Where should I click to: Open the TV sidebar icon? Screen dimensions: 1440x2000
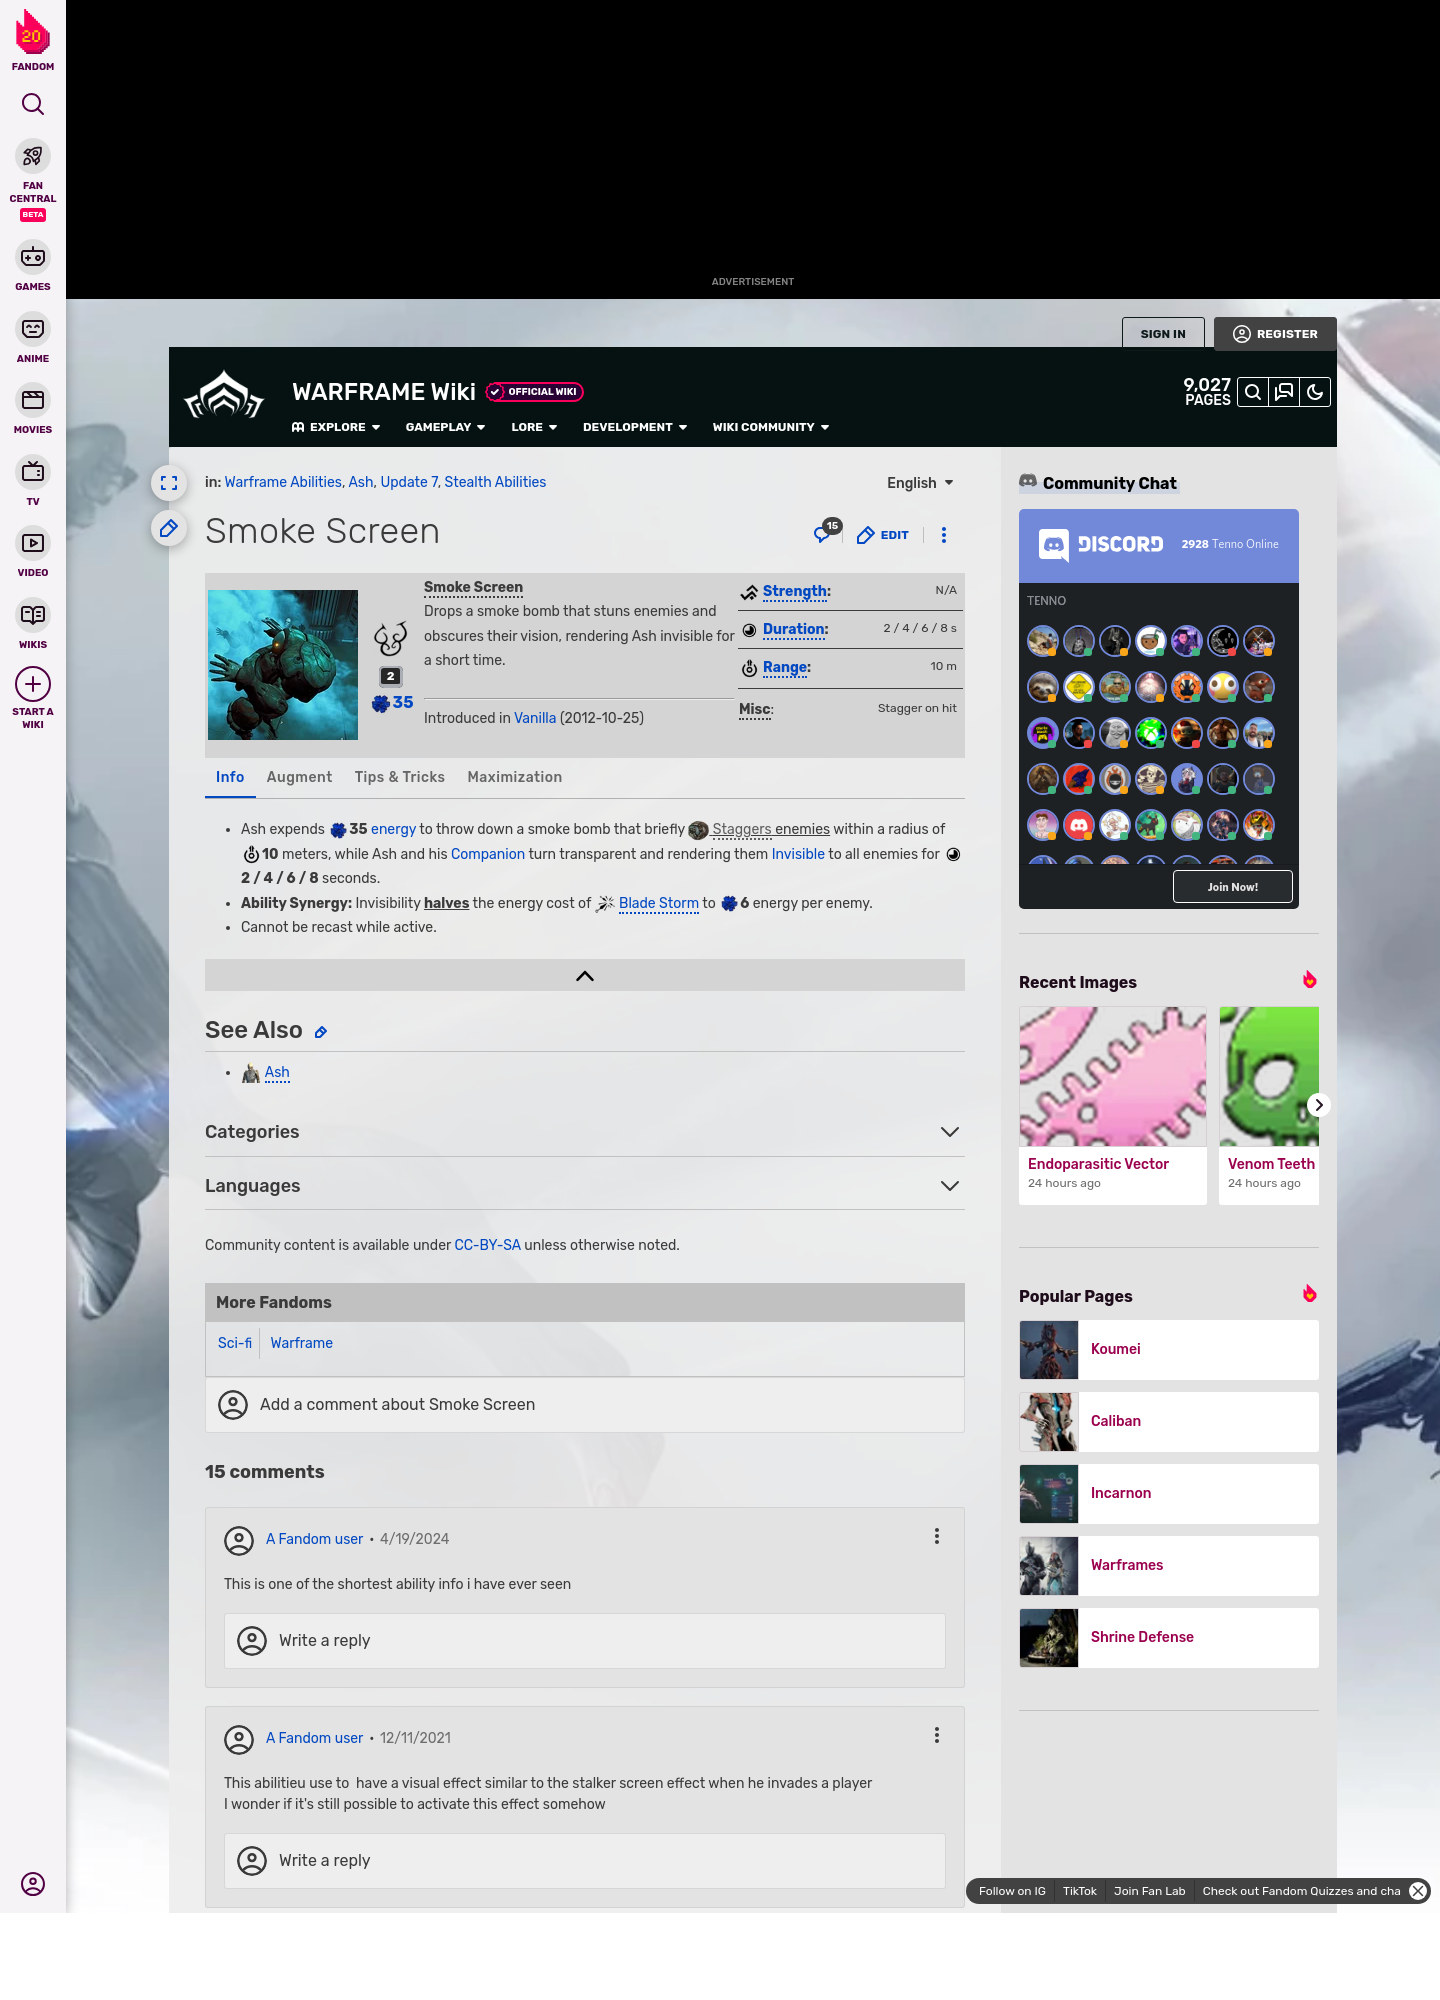pos(33,471)
